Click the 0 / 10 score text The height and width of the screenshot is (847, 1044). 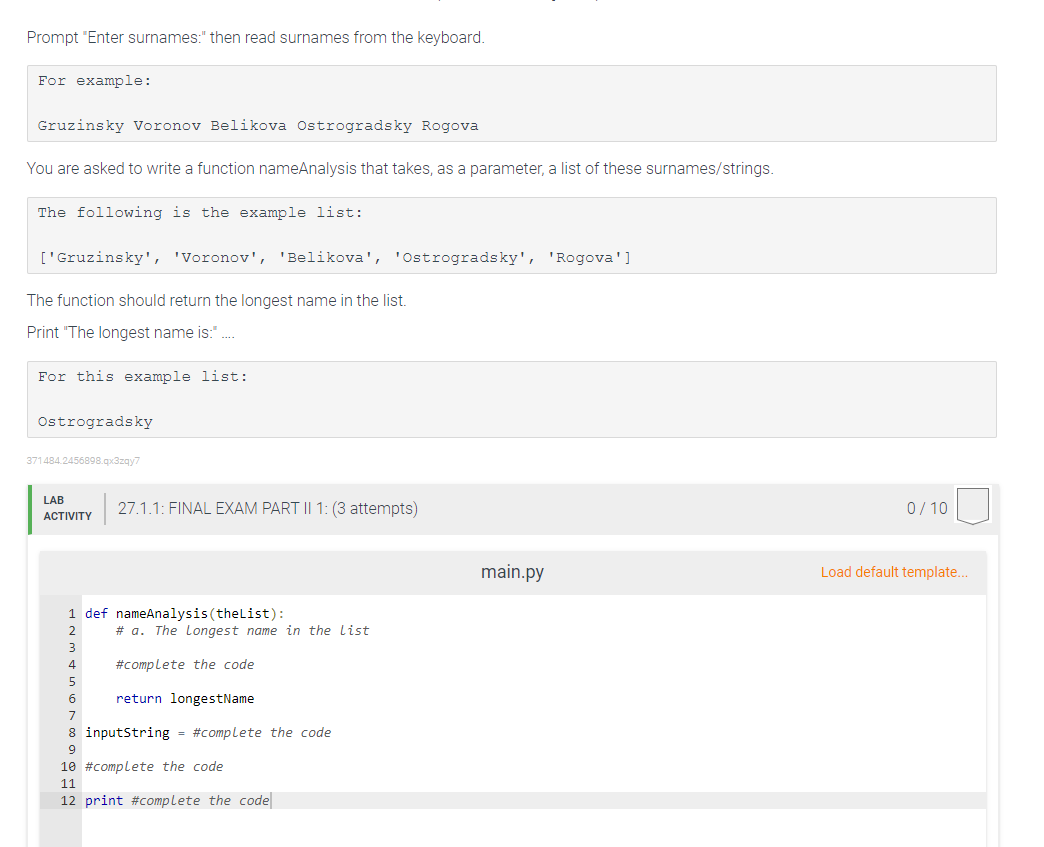click(x=926, y=508)
